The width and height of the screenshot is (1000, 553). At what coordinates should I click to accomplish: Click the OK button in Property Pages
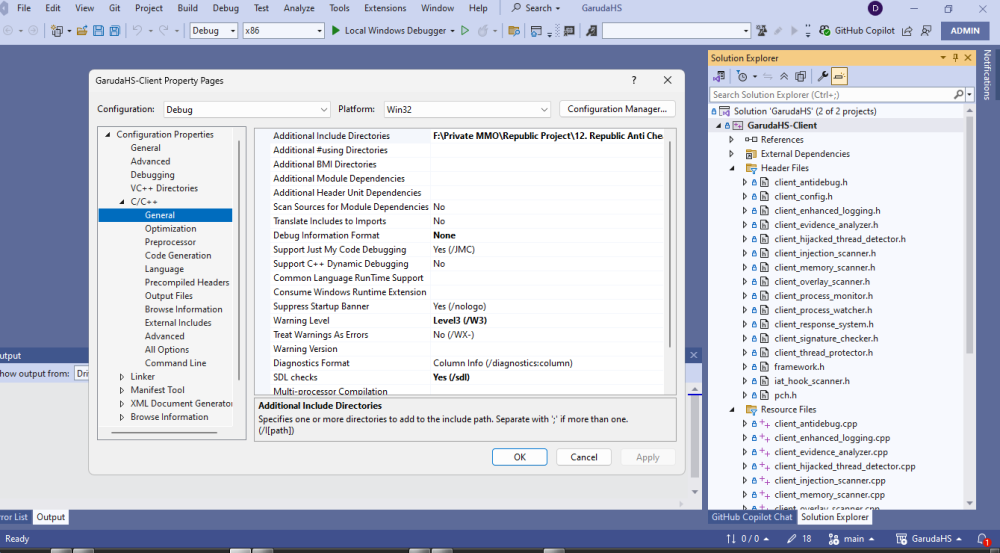click(x=520, y=457)
